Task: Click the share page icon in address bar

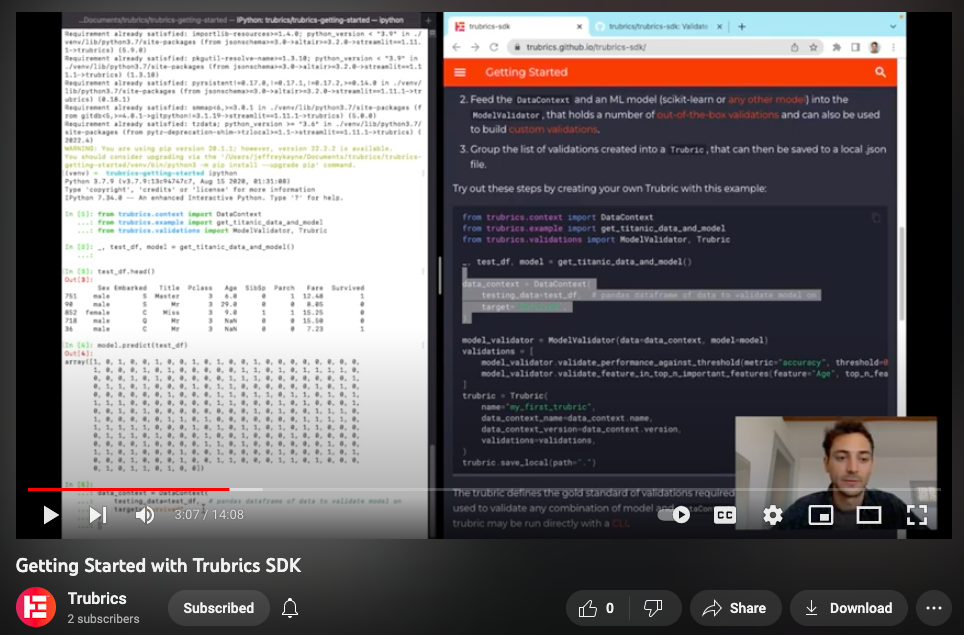Action: tap(794, 47)
